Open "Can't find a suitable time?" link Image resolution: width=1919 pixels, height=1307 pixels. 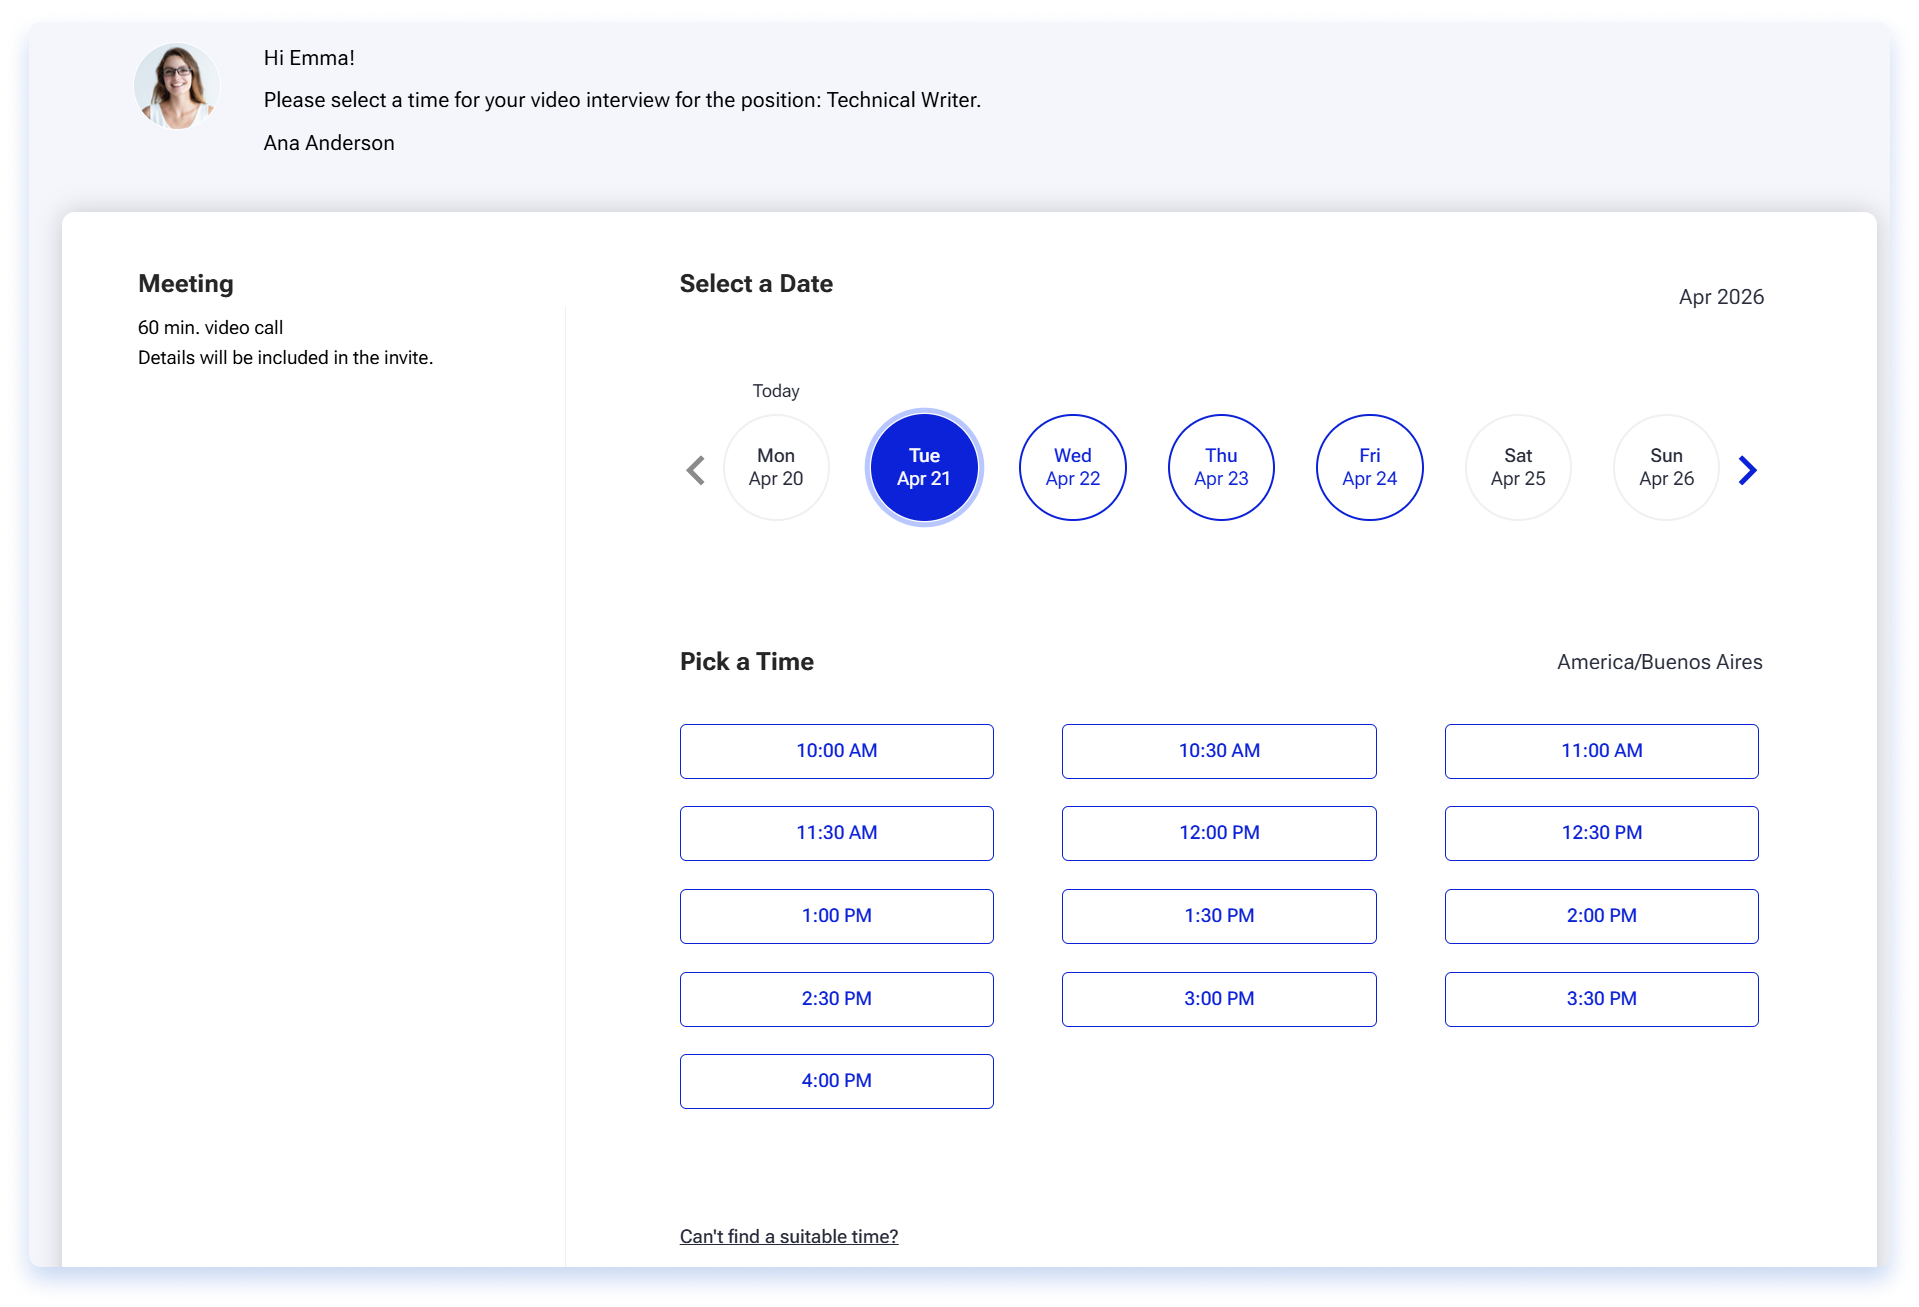[789, 1237]
